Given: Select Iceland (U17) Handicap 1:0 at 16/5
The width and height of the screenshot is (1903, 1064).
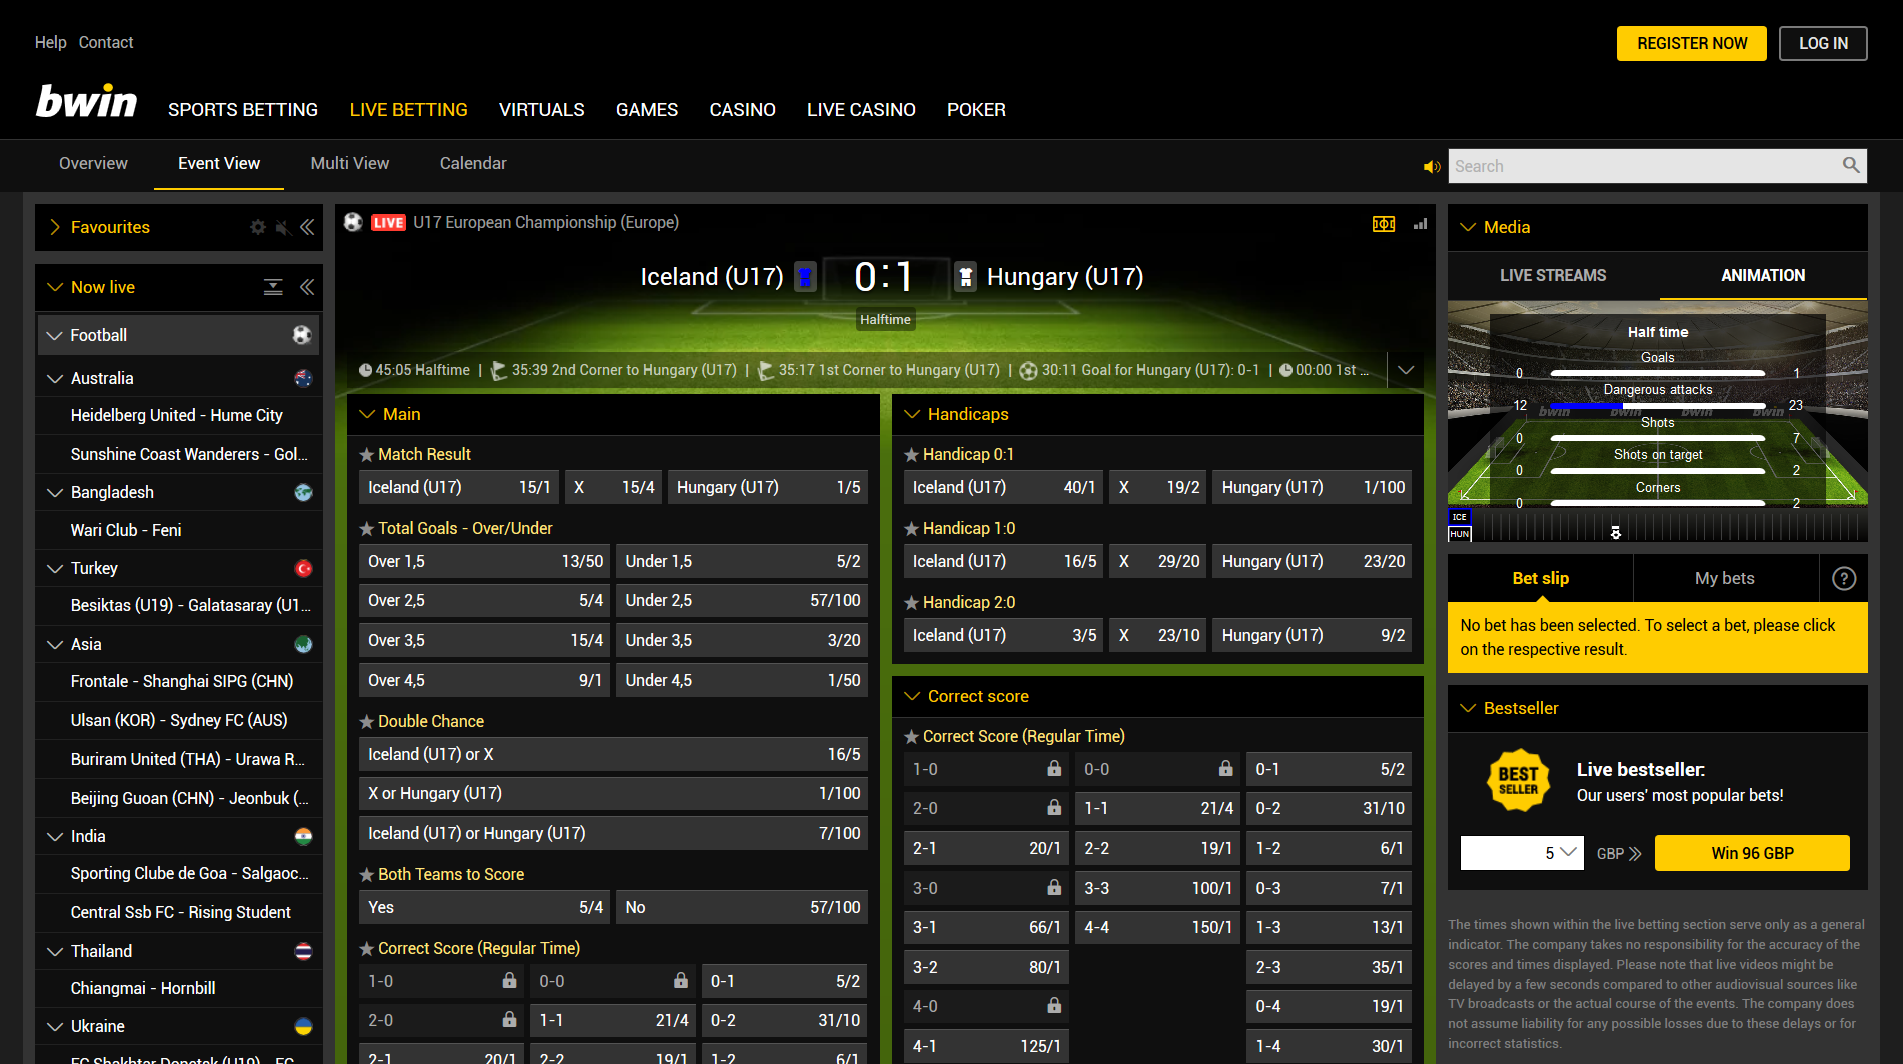Looking at the screenshot, I should [x=1003, y=561].
